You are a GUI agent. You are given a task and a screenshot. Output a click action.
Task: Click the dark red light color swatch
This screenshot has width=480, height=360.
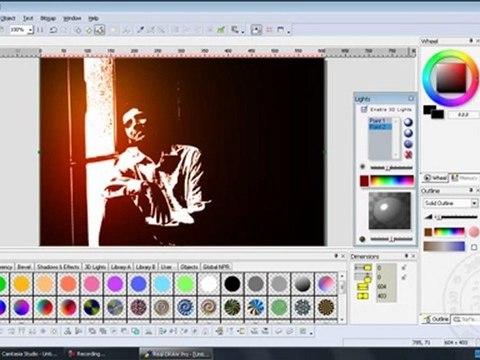tap(364, 181)
